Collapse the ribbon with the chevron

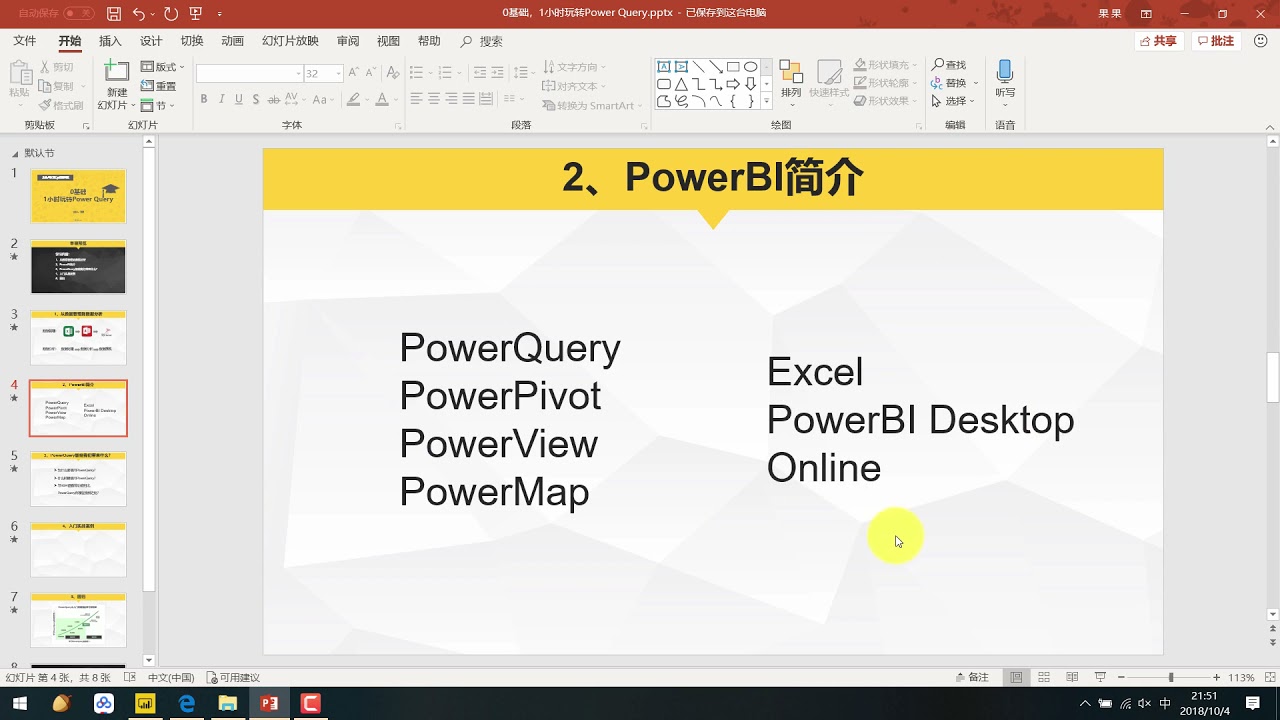click(1270, 125)
